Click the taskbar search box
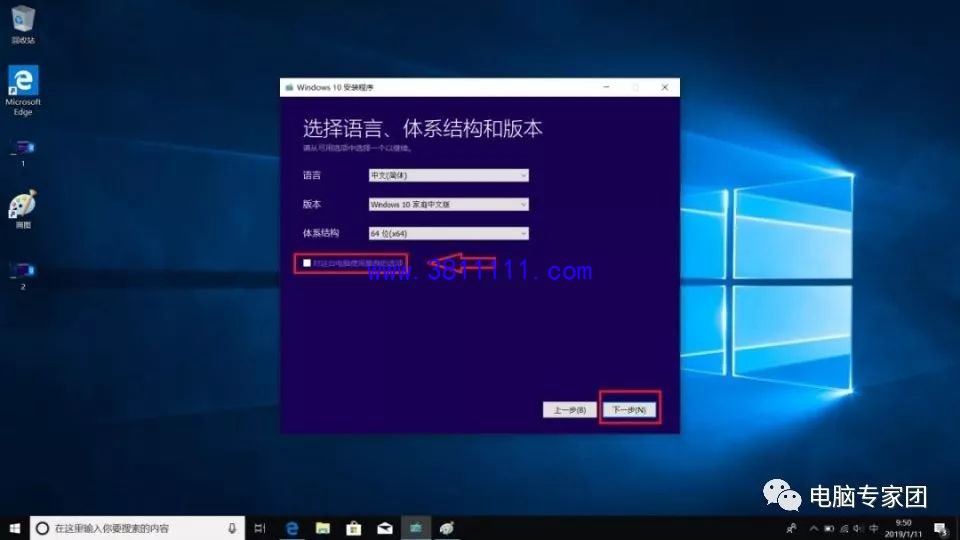The height and width of the screenshot is (540, 960). (x=137, y=528)
